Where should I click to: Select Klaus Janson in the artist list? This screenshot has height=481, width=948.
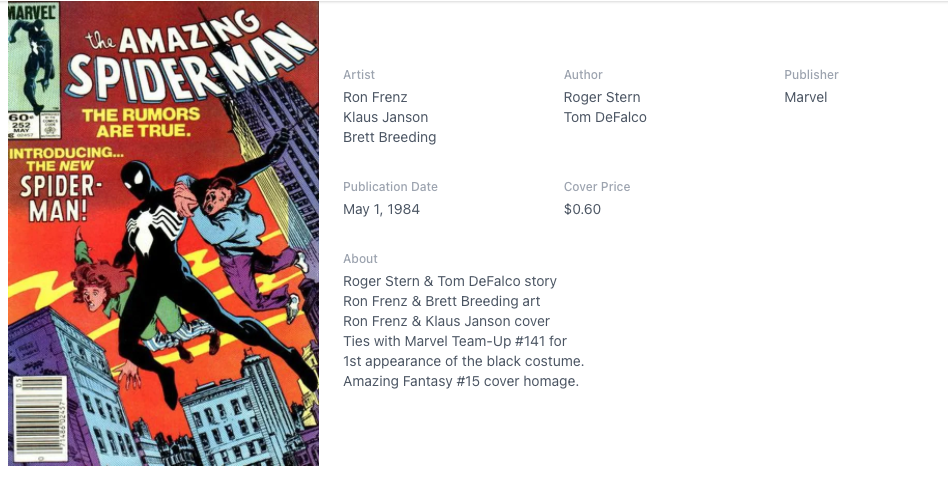tap(385, 117)
